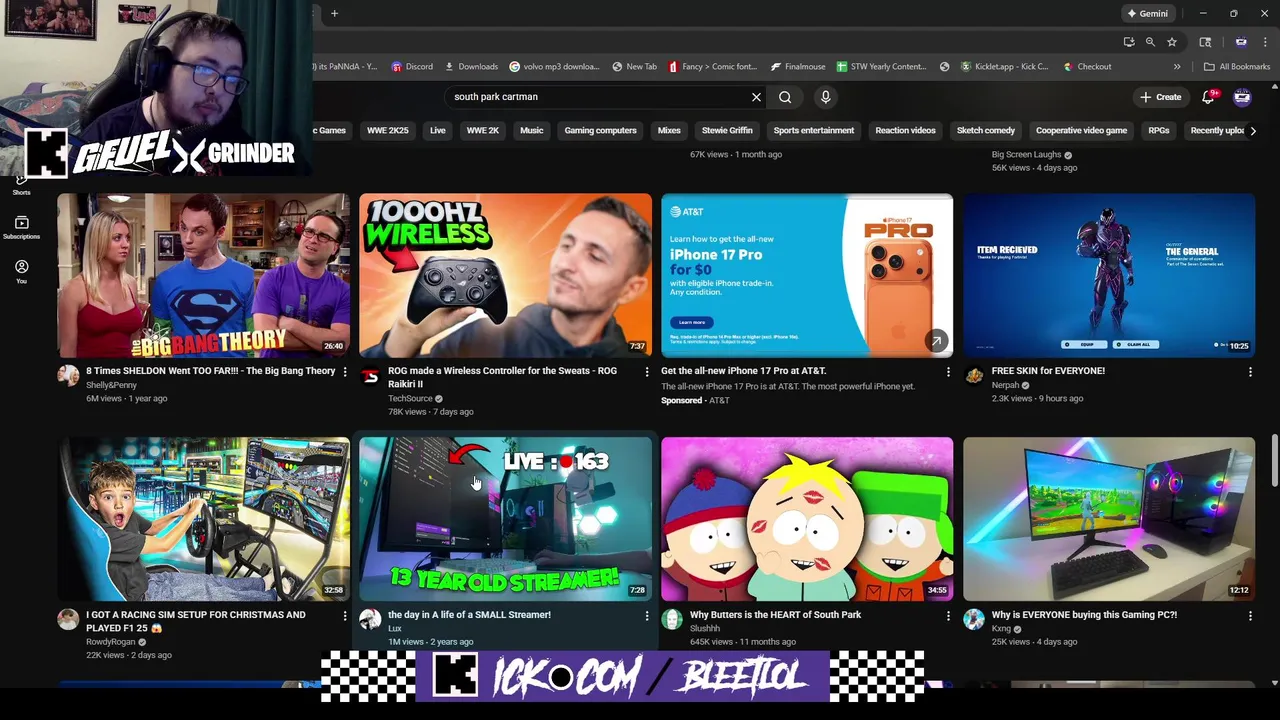Show more filter chips with right arrow

[1252, 130]
